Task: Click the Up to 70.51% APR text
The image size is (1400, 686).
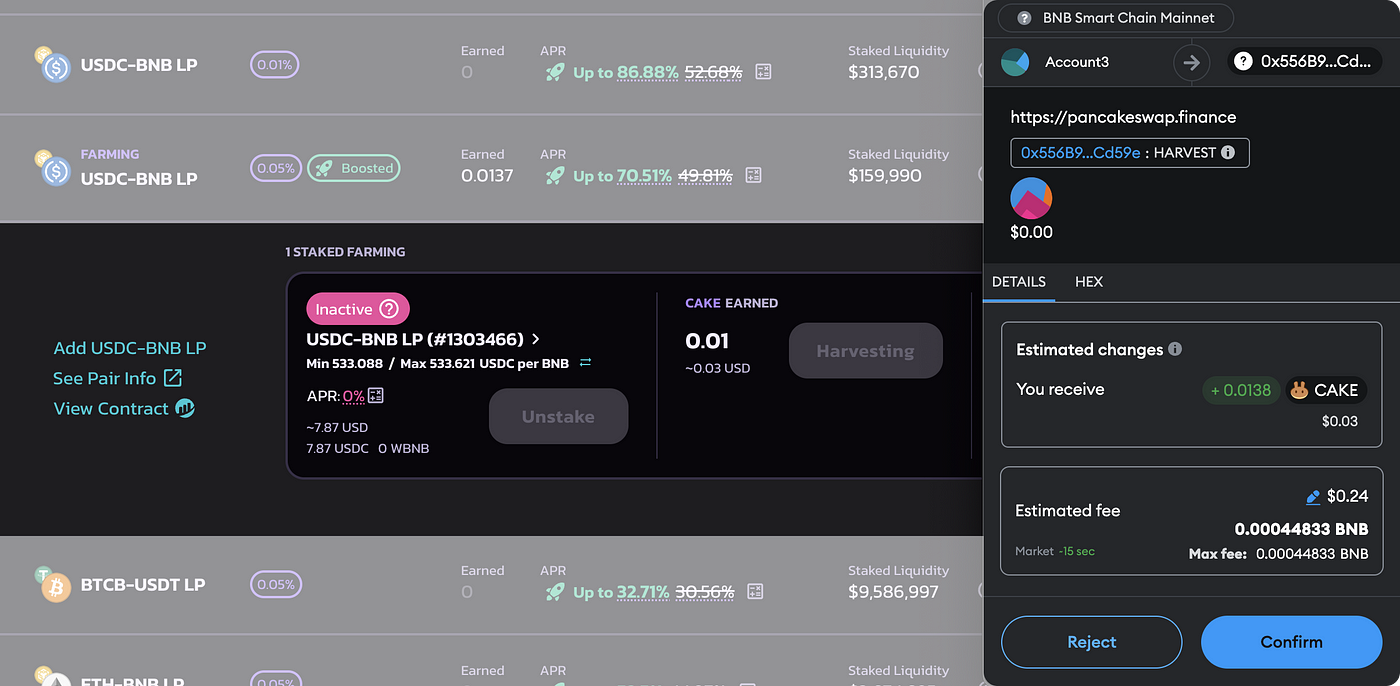Action: coord(622,176)
